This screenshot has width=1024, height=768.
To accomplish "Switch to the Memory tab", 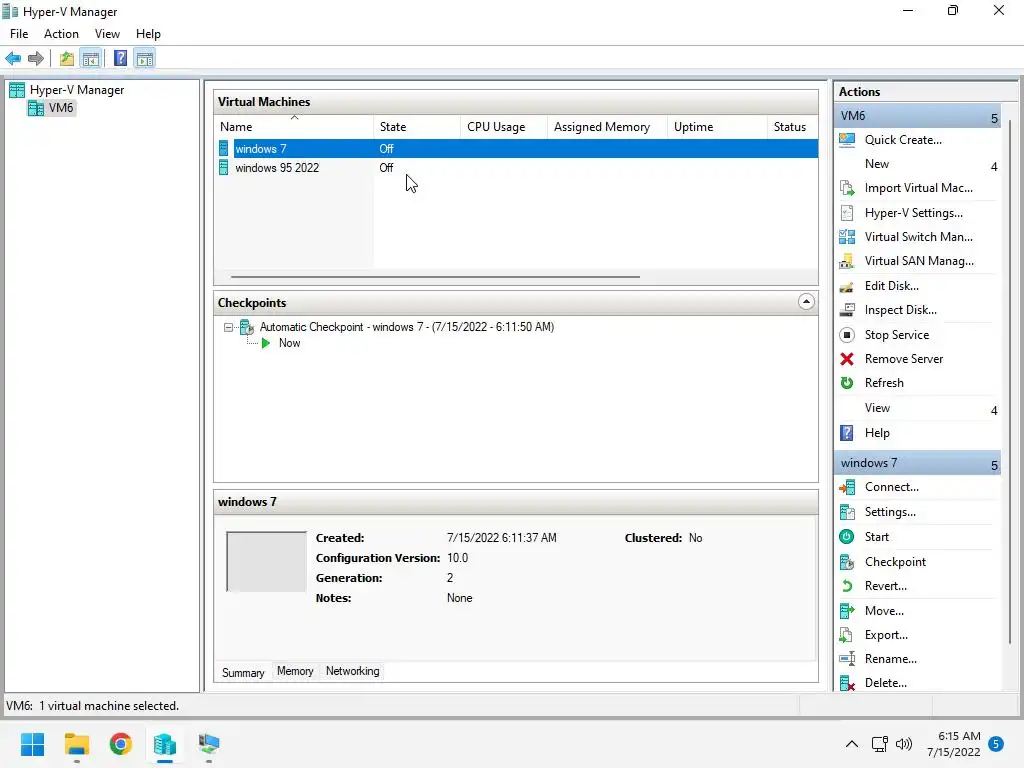I will [x=295, y=671].
